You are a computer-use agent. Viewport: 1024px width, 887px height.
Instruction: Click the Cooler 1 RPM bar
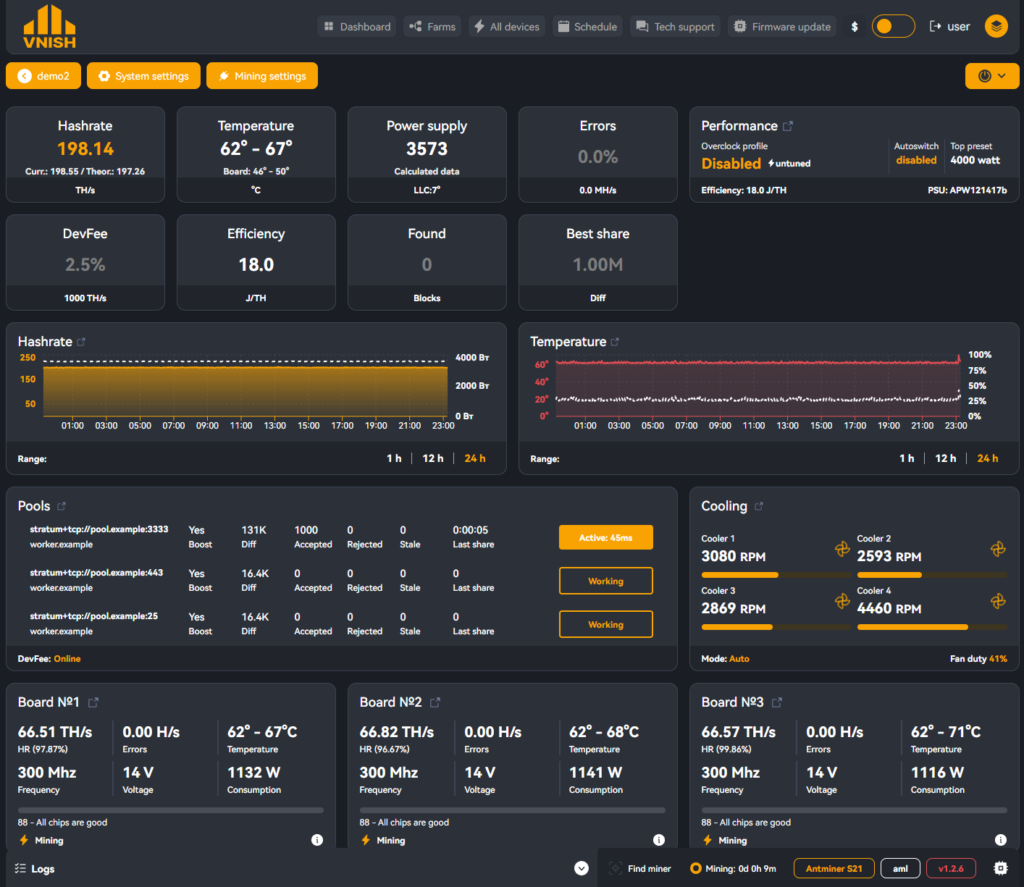tap(776, 575)
